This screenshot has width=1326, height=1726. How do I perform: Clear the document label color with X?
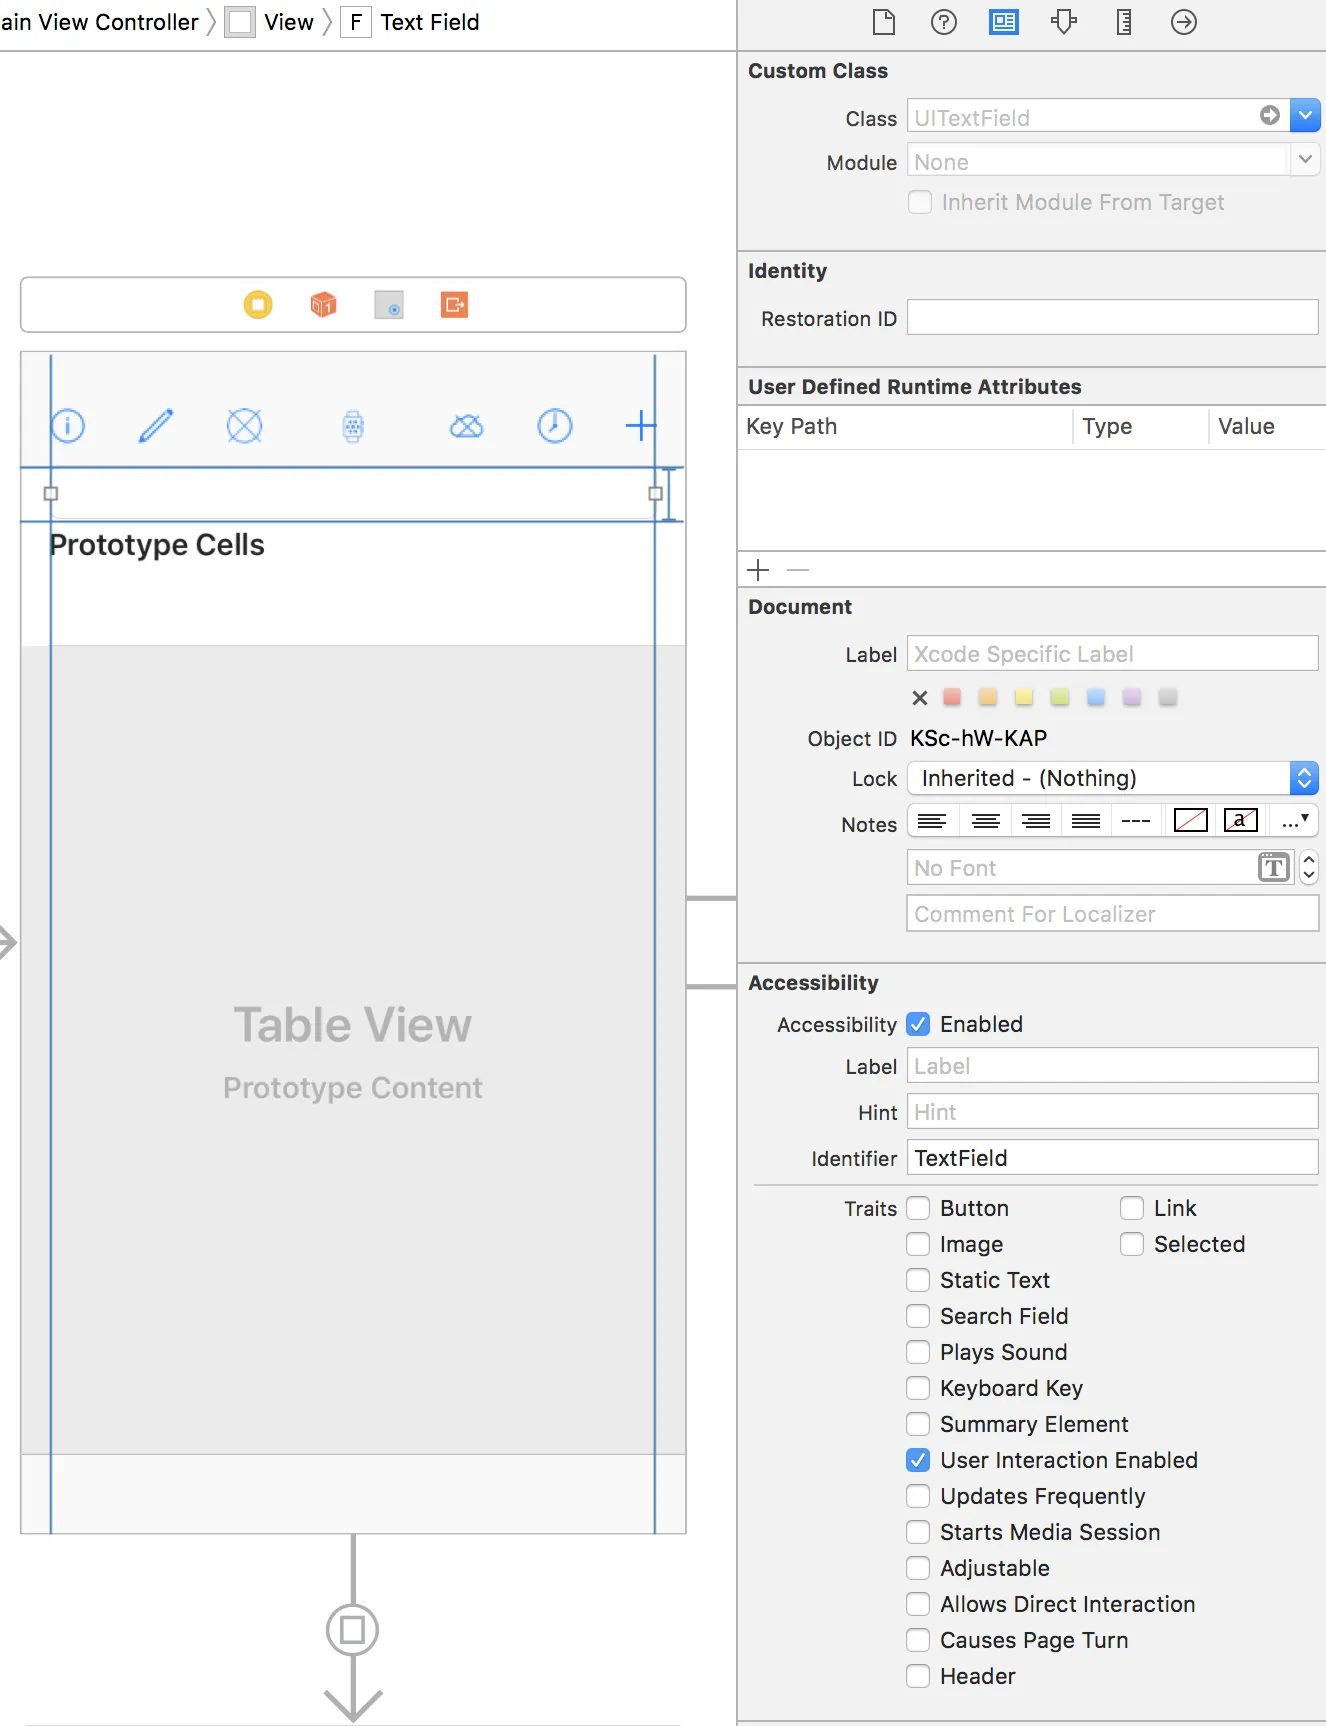point(920,697)
